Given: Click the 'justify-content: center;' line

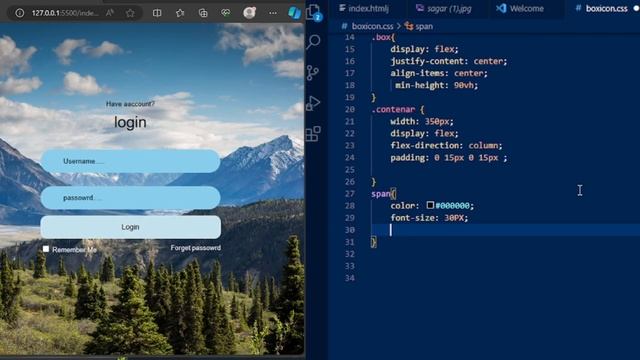Looking at the screenshot, I should point(449,61).
